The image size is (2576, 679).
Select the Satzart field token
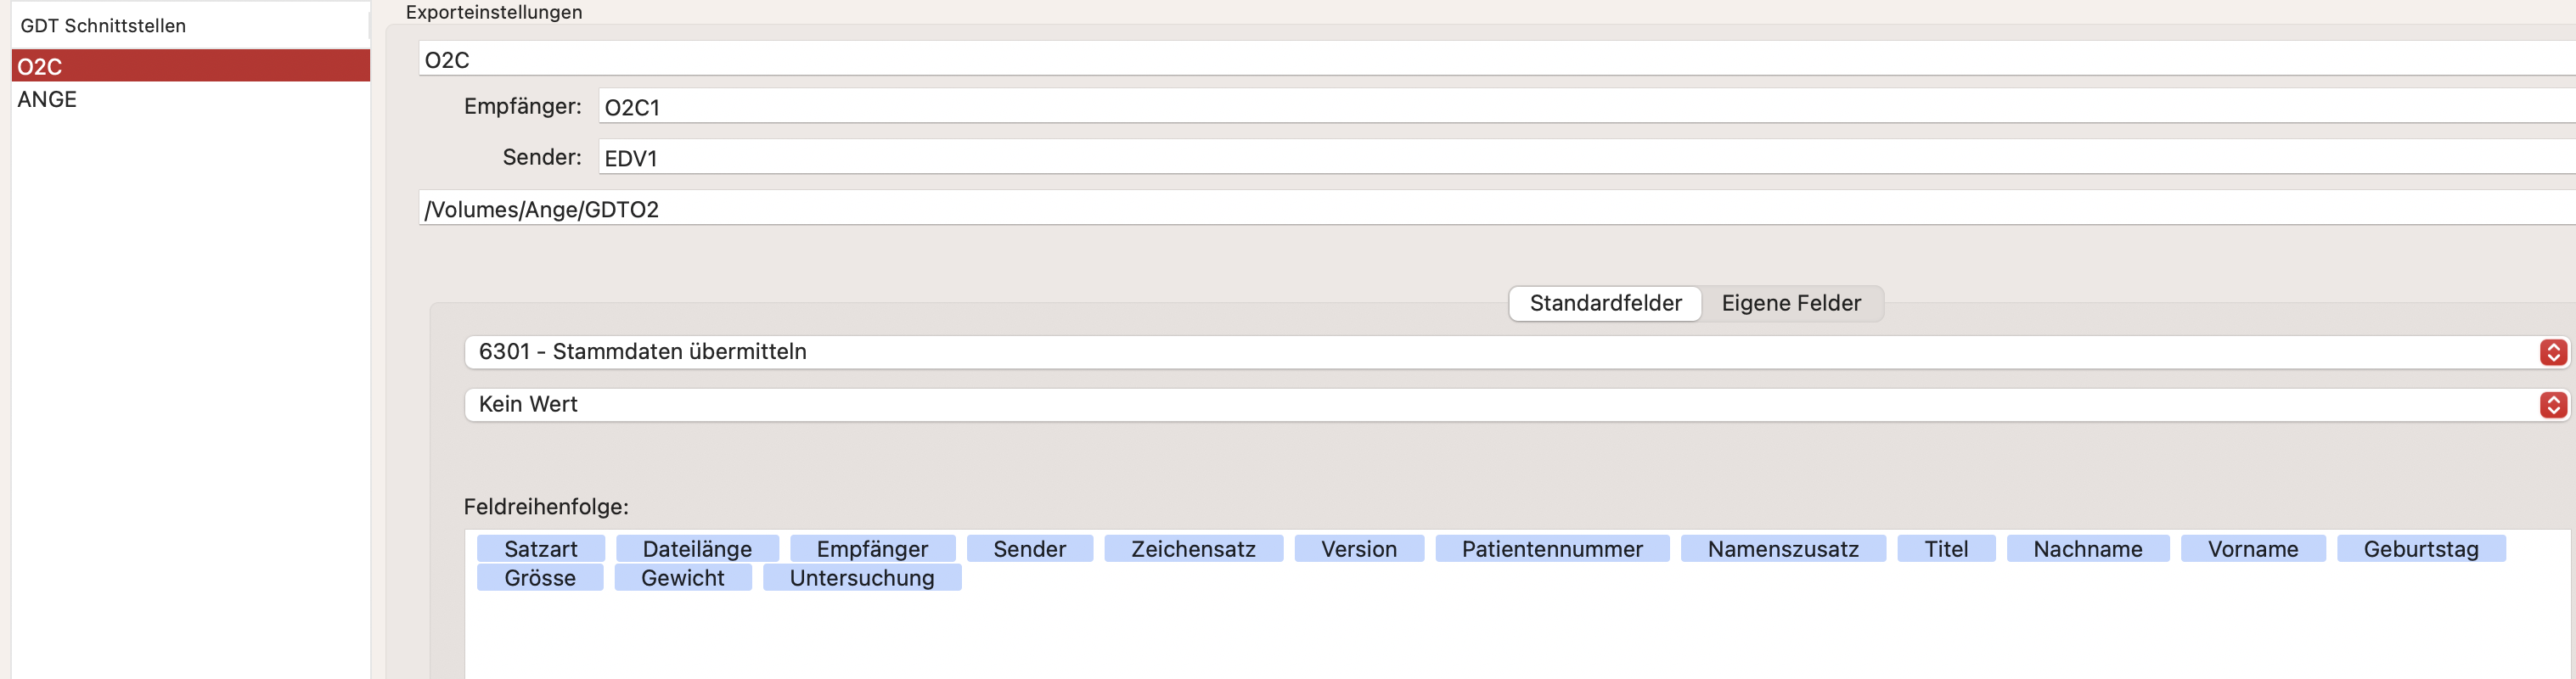click(x=541, y=549)
